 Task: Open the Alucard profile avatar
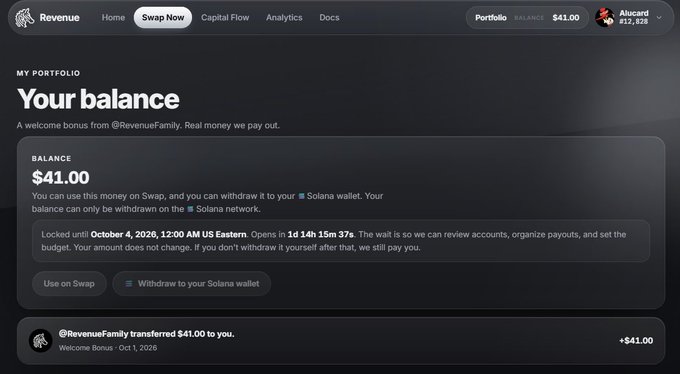click(605, 17)
